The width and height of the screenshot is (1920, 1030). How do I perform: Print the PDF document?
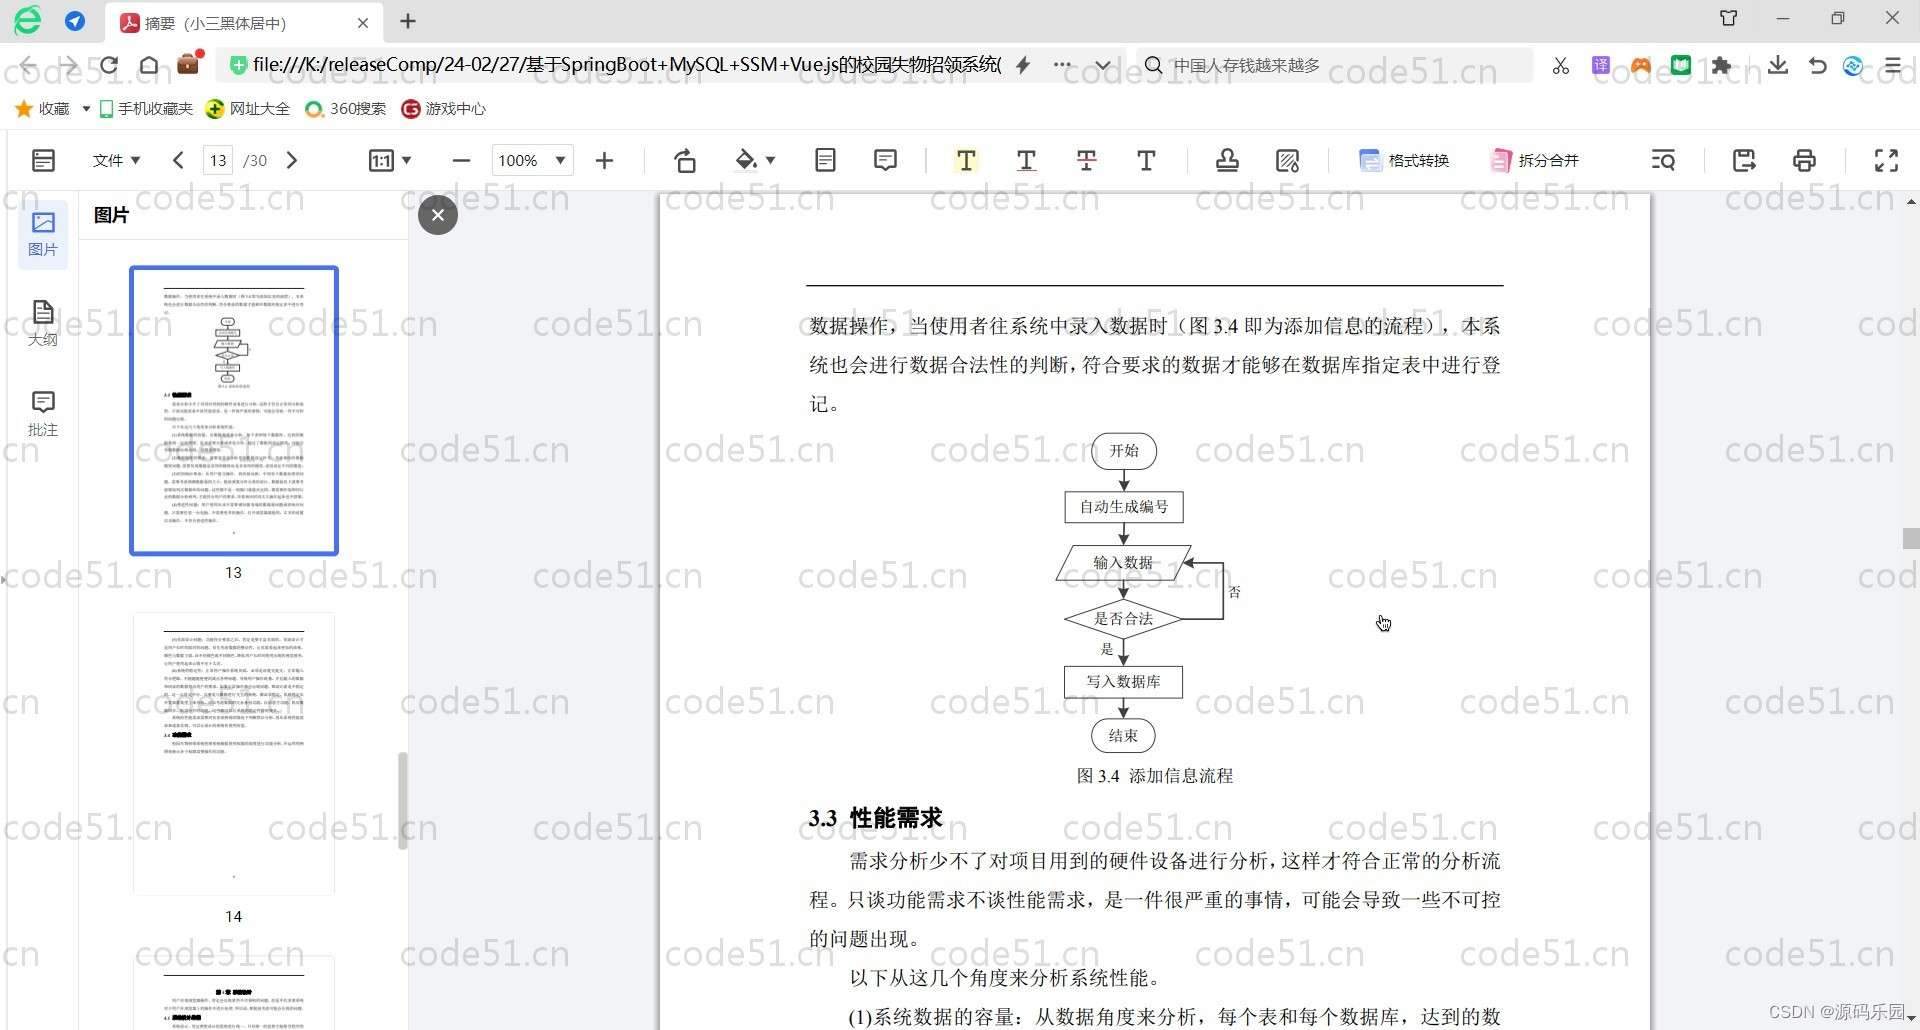coord(1804,160)
